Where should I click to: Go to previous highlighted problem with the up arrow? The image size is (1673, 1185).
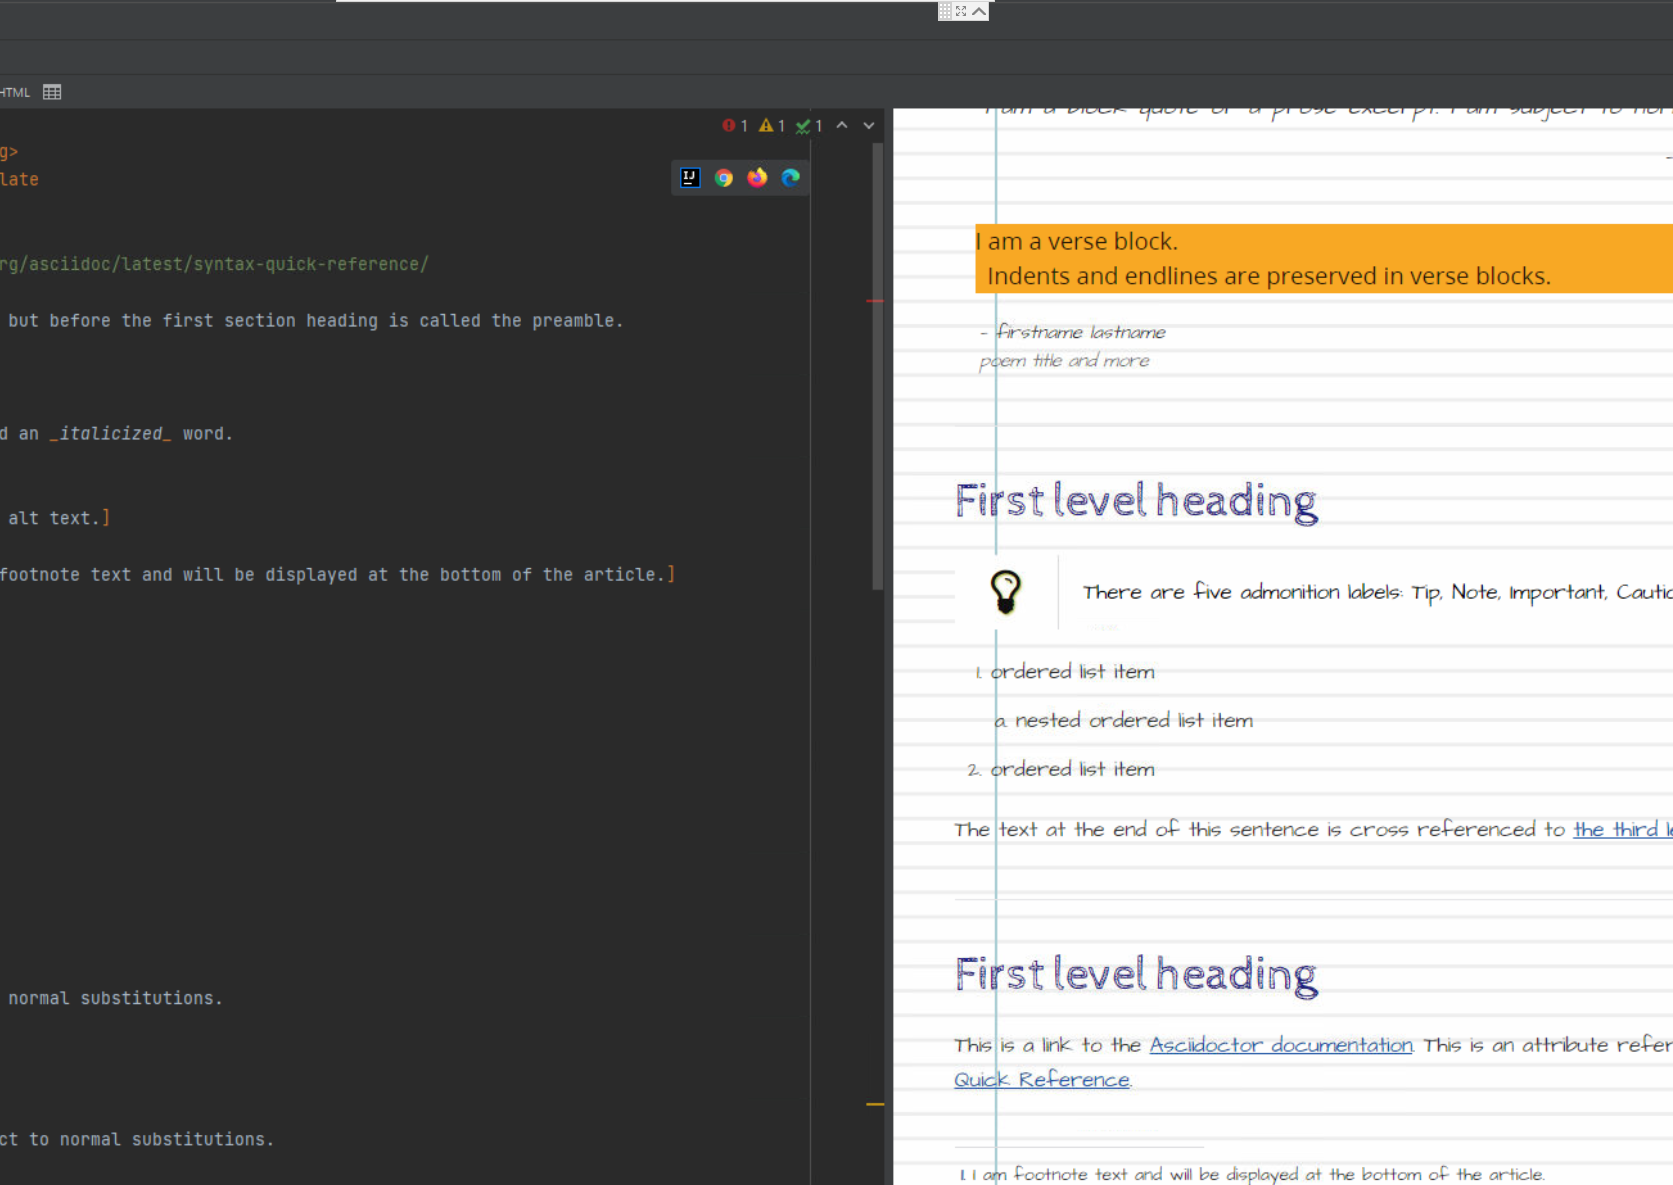pos(841,126)
